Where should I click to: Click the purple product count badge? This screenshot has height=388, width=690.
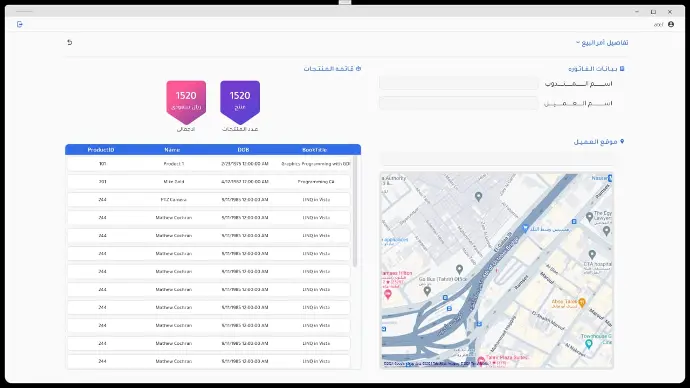[x=240, y=102]
